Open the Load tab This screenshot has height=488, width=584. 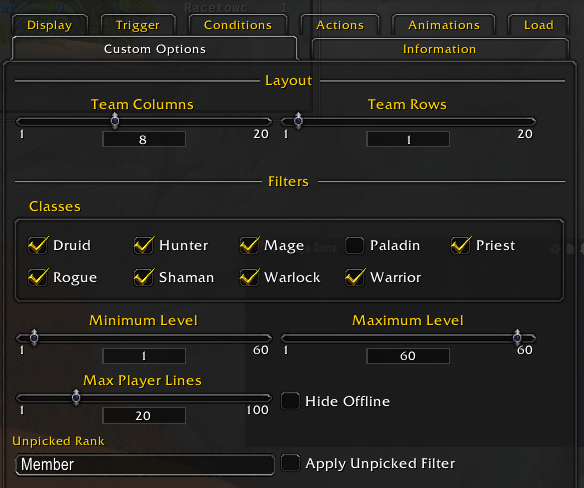539,25
